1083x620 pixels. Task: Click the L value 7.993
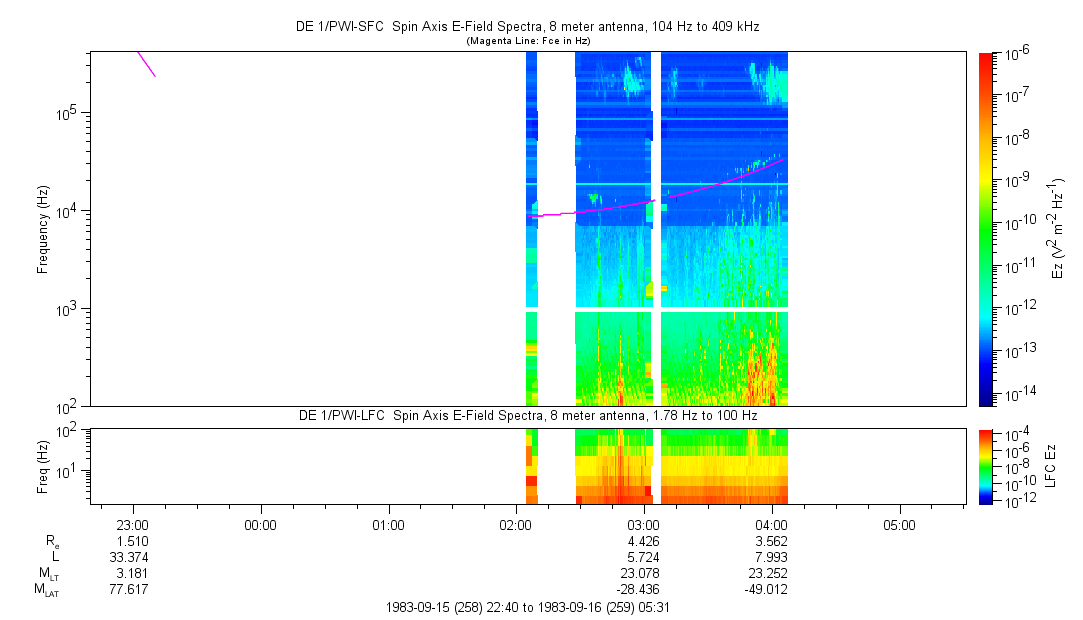coord(771,557)
